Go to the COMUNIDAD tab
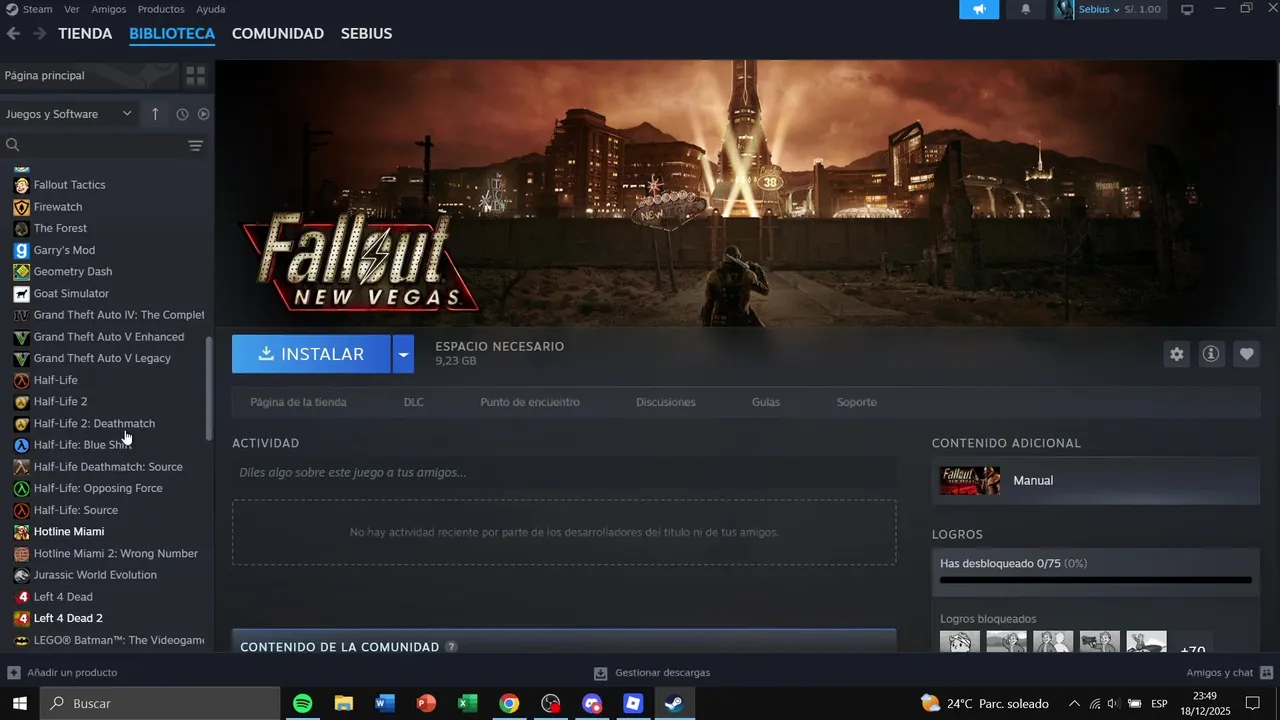1280x720 pixels. point(278,33)
